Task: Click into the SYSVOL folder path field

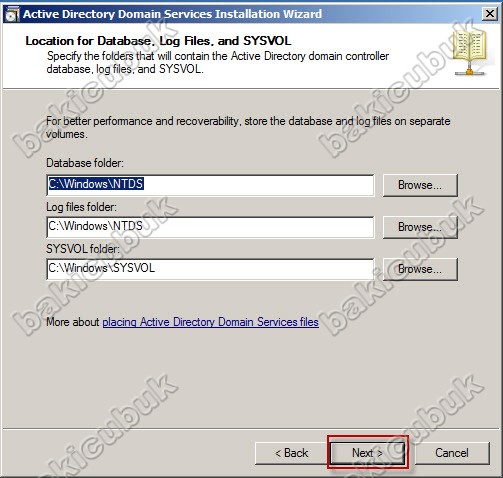Action: click(210, 269)
